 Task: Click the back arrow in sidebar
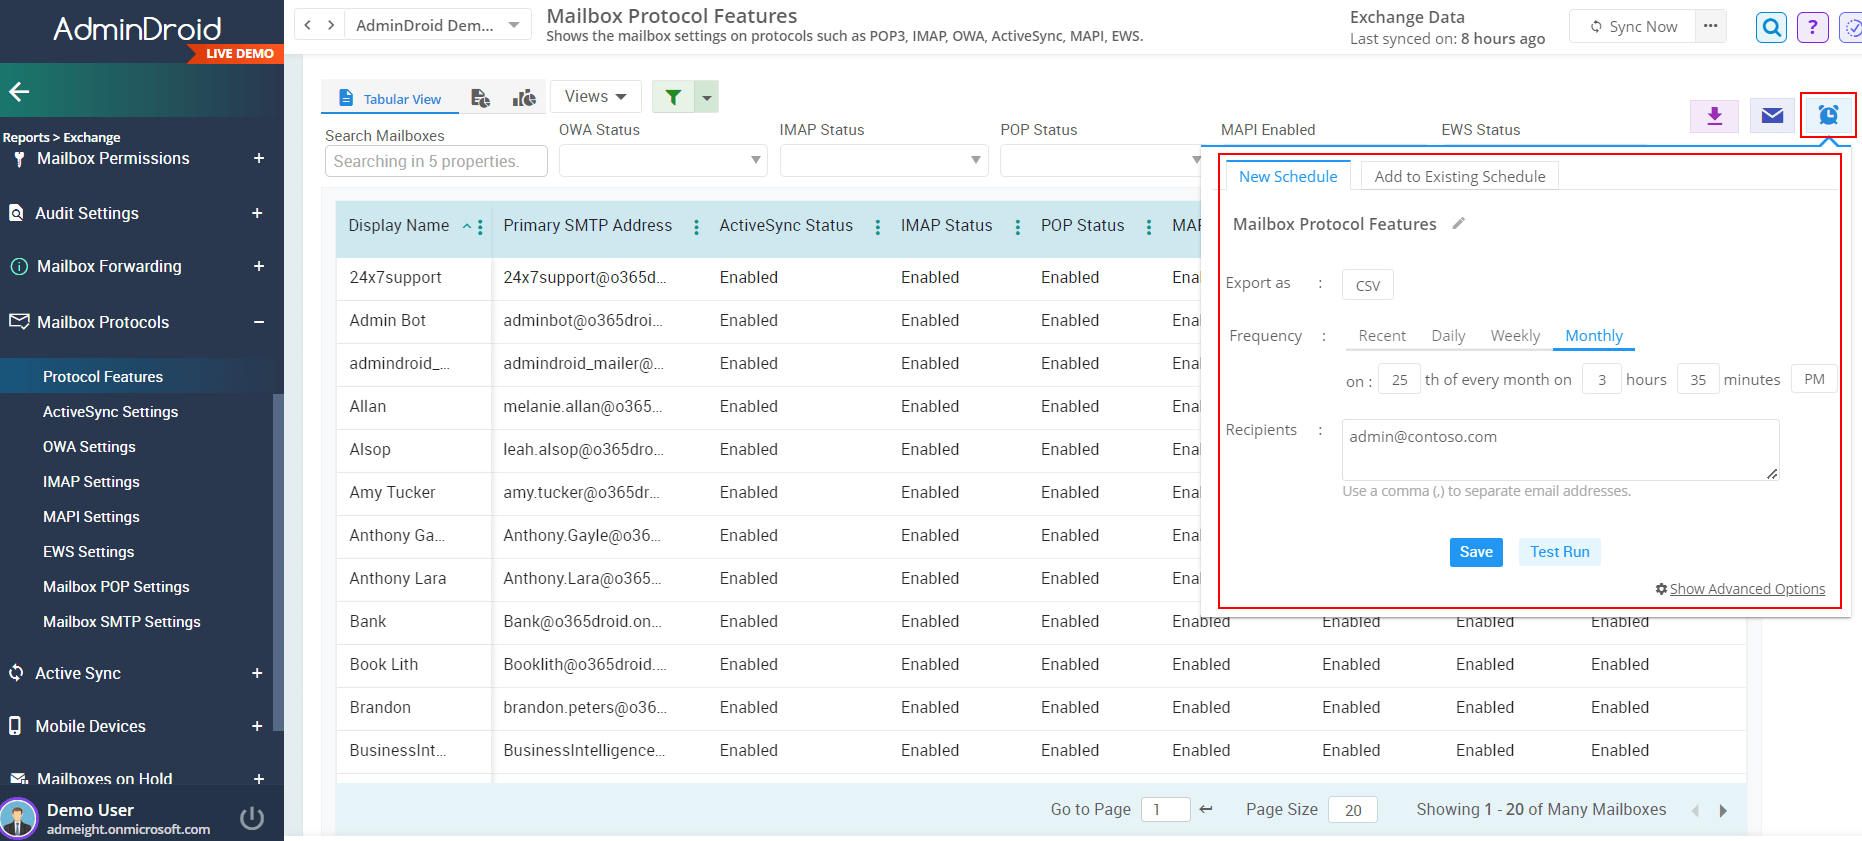pos(19,92)
